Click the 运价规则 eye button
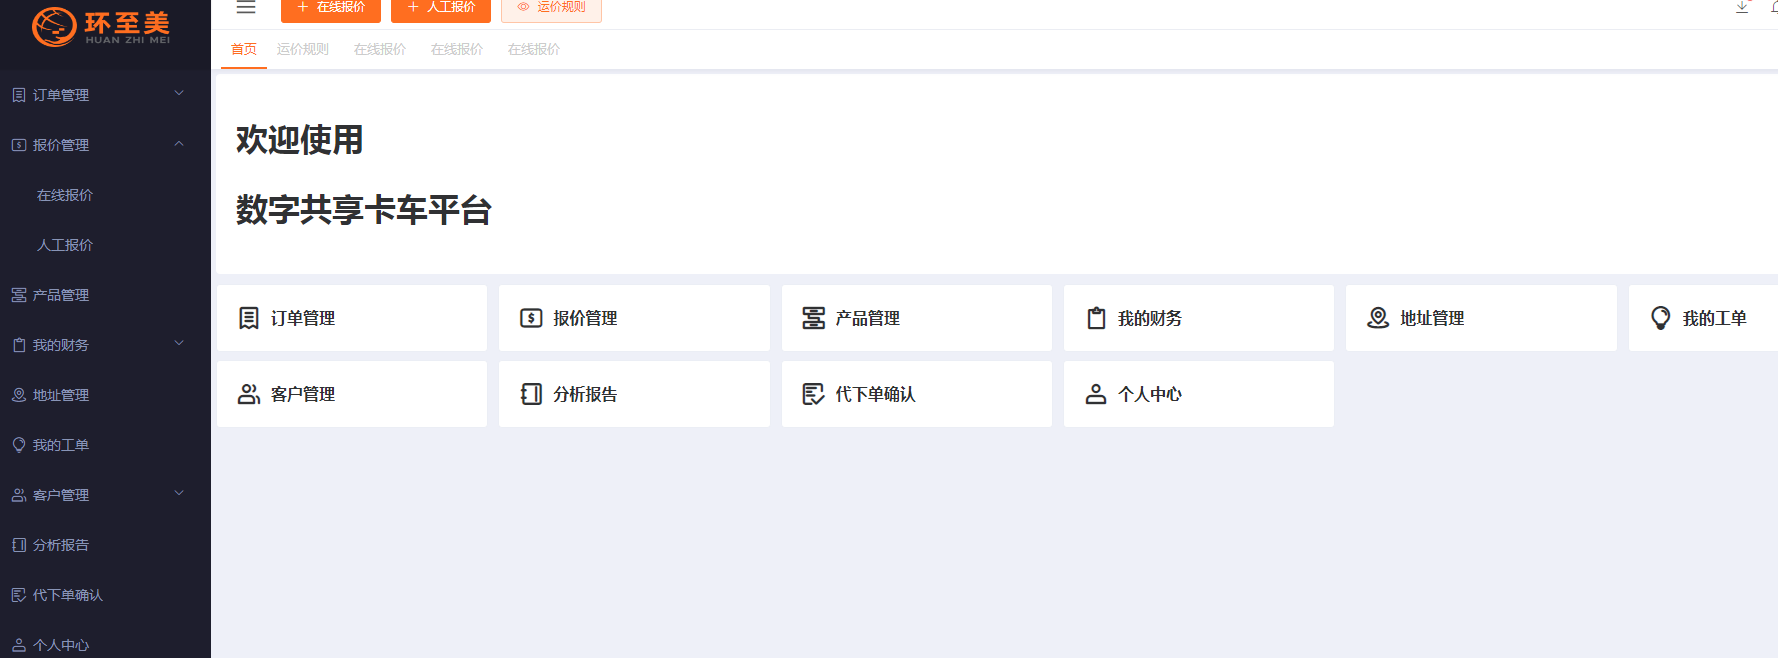 [551, 8]
